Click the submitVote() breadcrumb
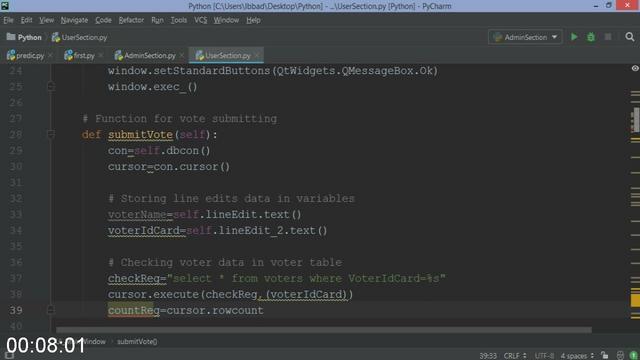 pos(137,342)
